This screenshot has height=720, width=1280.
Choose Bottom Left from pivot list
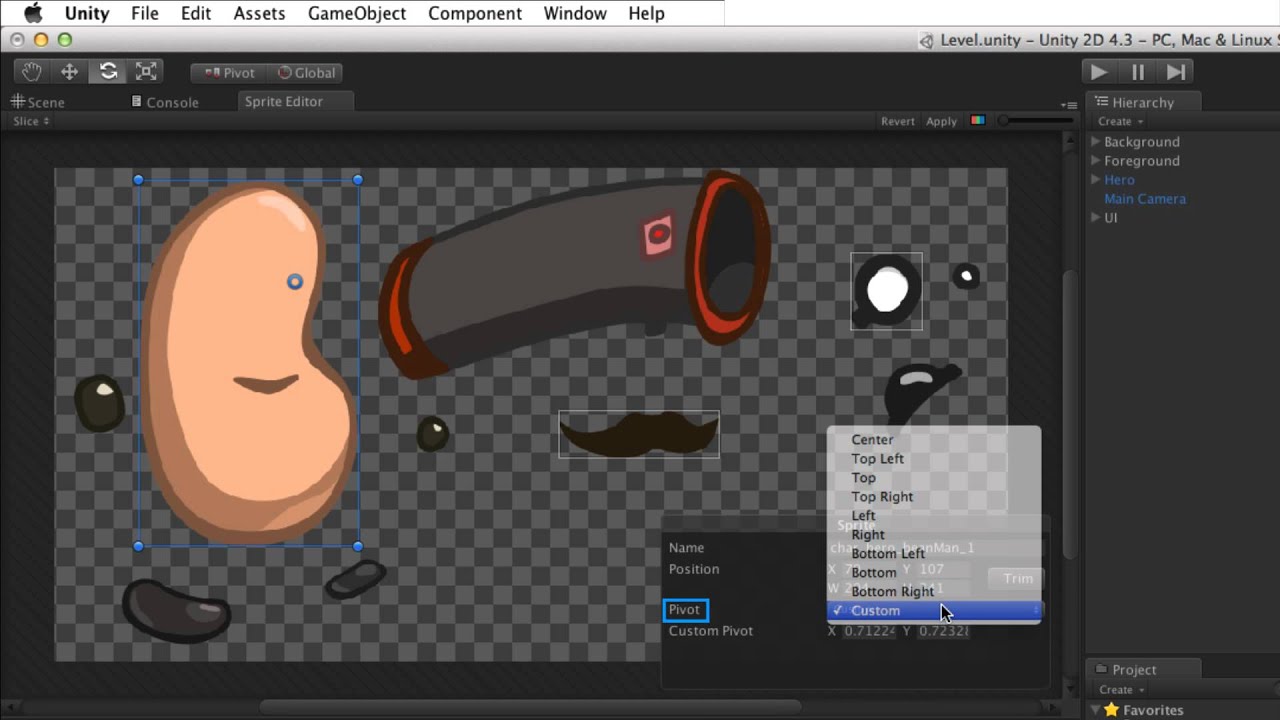pyautogui.click(x=887, y=554)
